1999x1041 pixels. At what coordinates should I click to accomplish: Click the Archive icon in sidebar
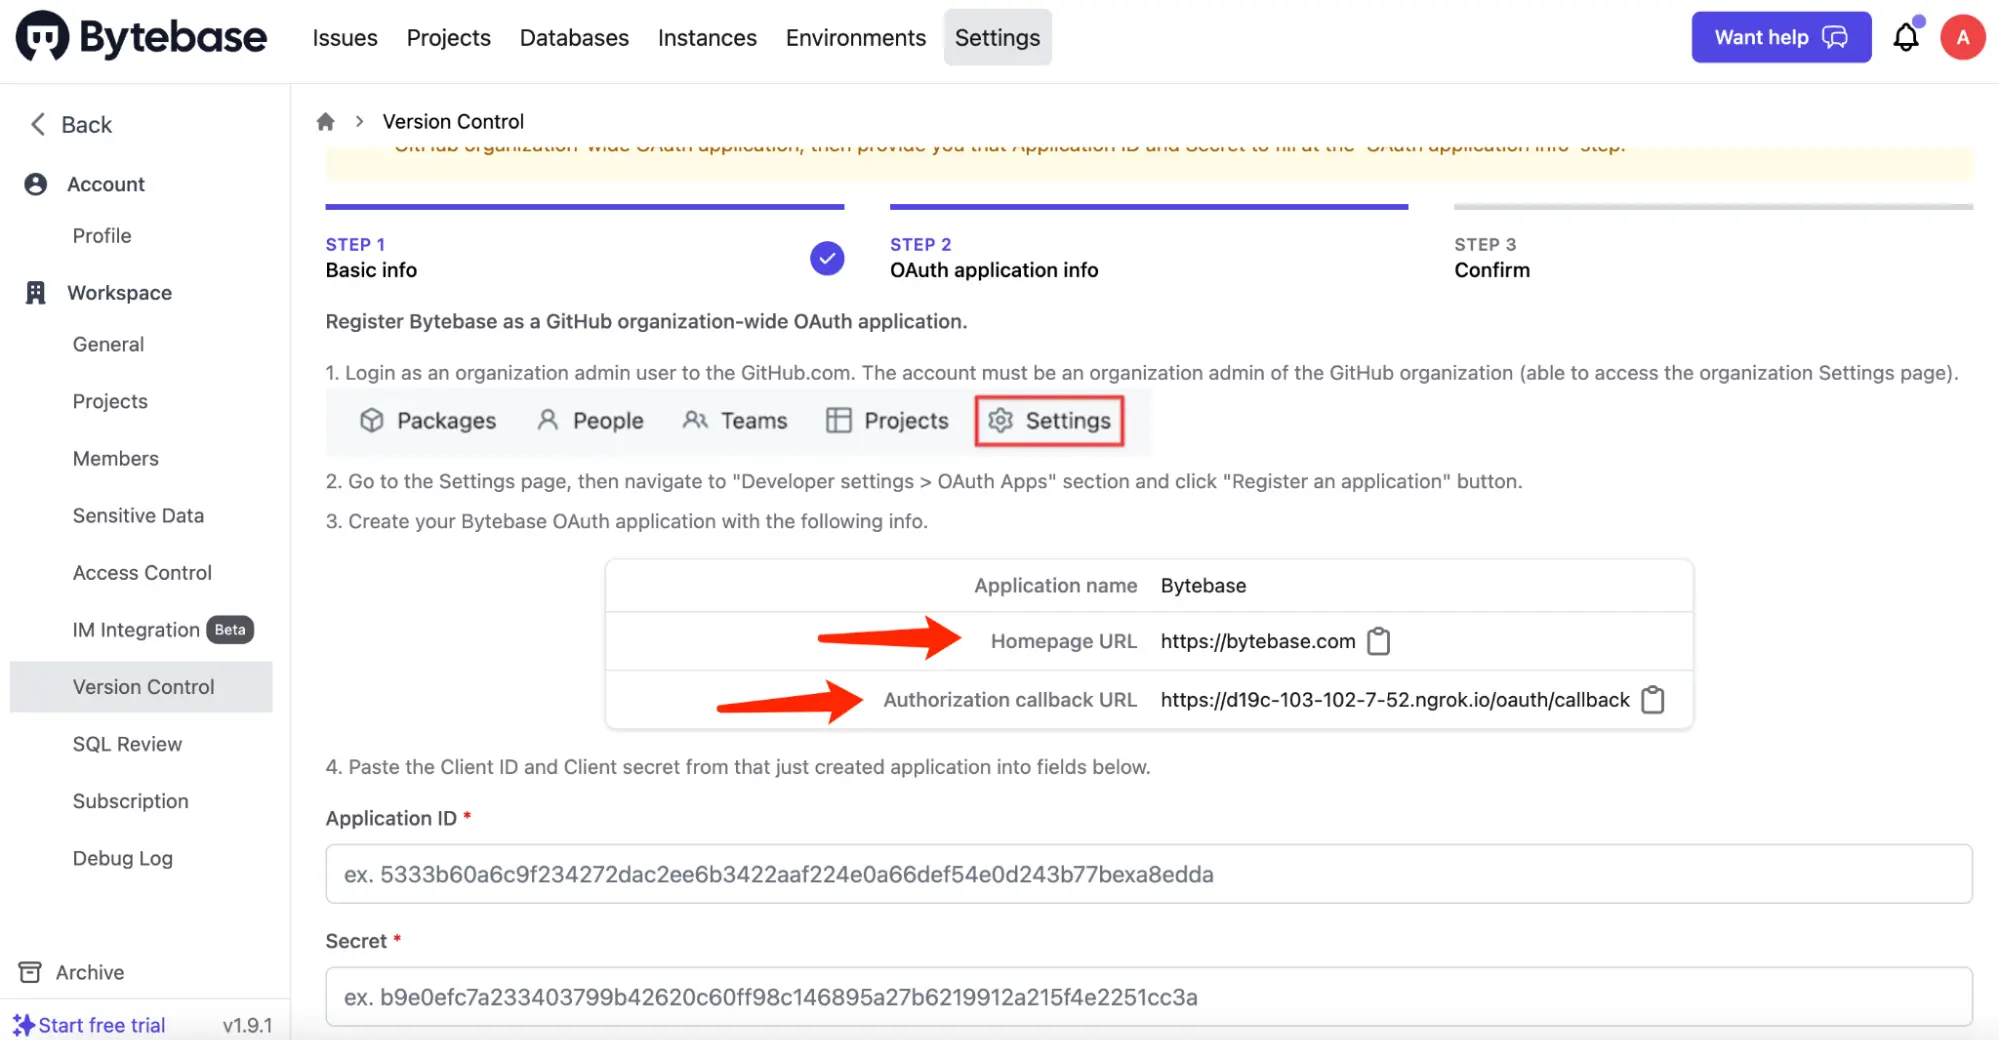(x=30, y=972)
